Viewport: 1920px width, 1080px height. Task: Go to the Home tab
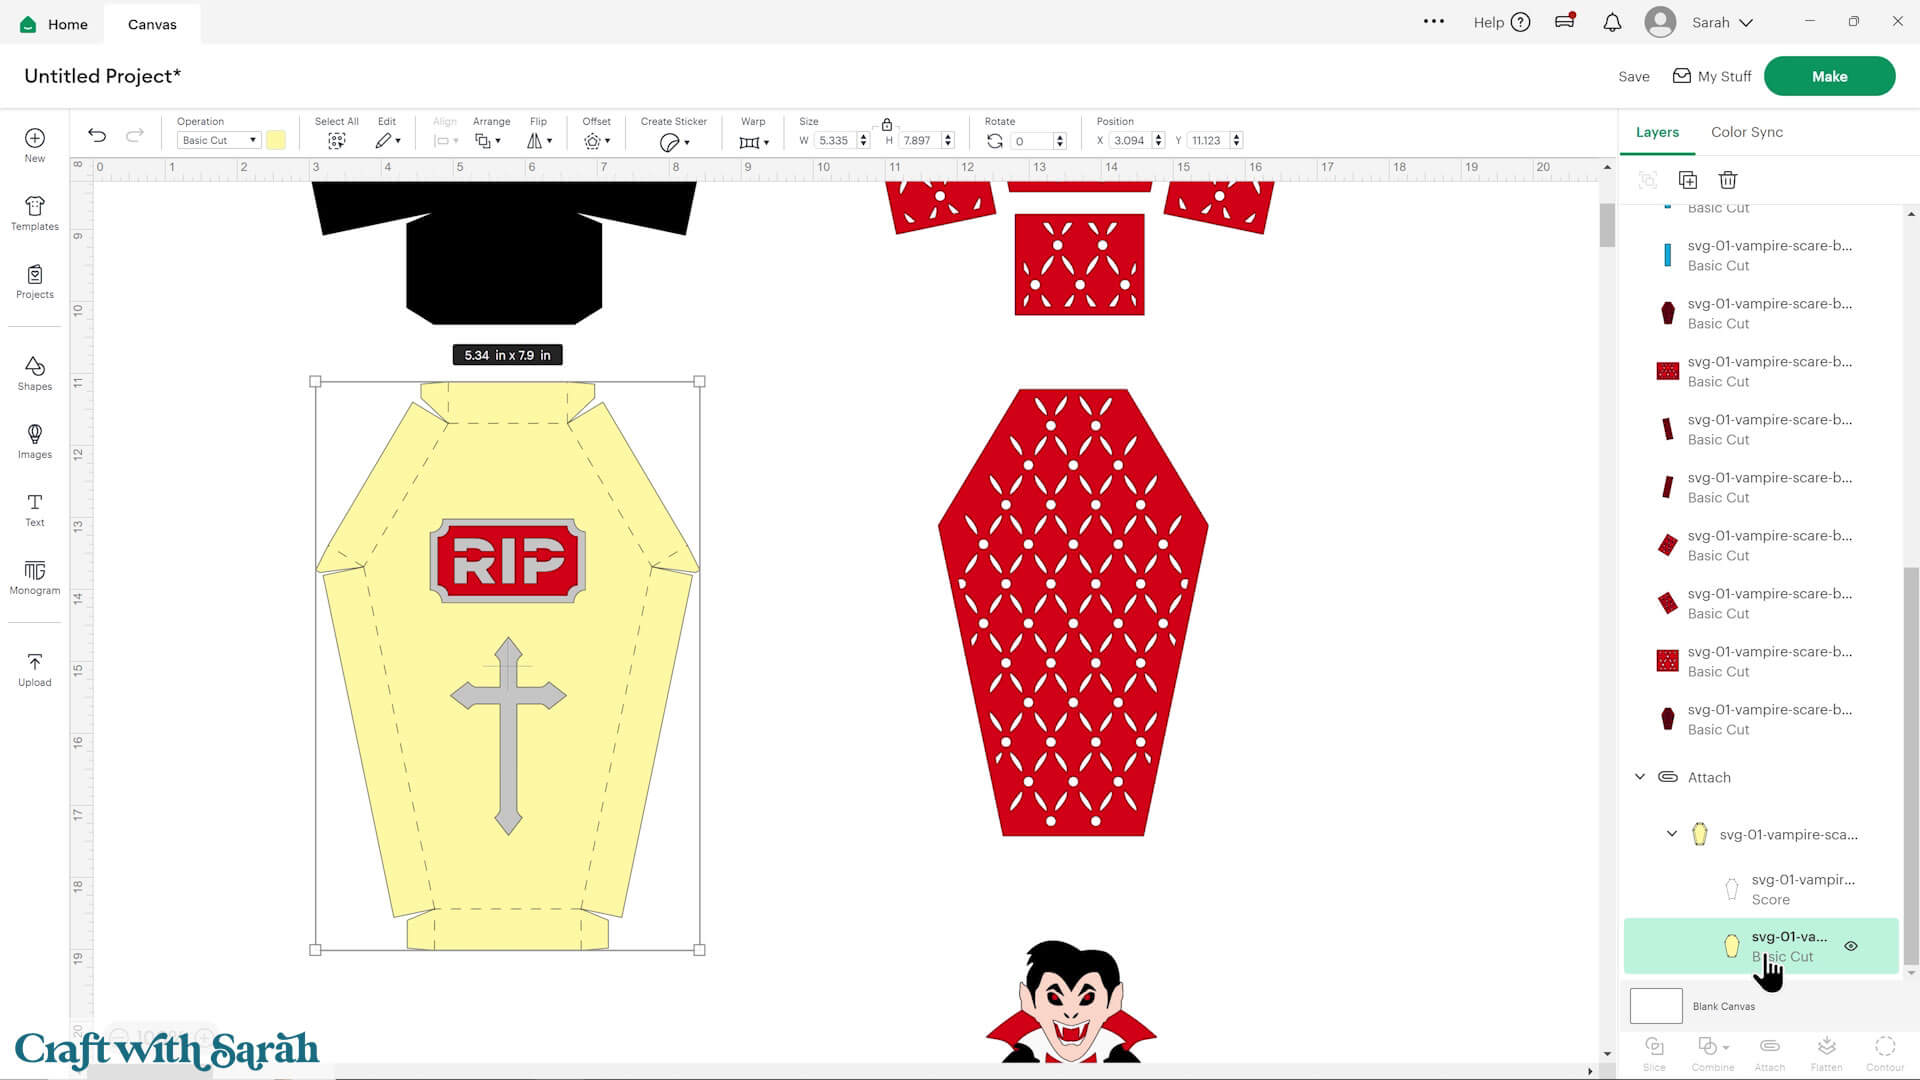(x=52, y=23)
